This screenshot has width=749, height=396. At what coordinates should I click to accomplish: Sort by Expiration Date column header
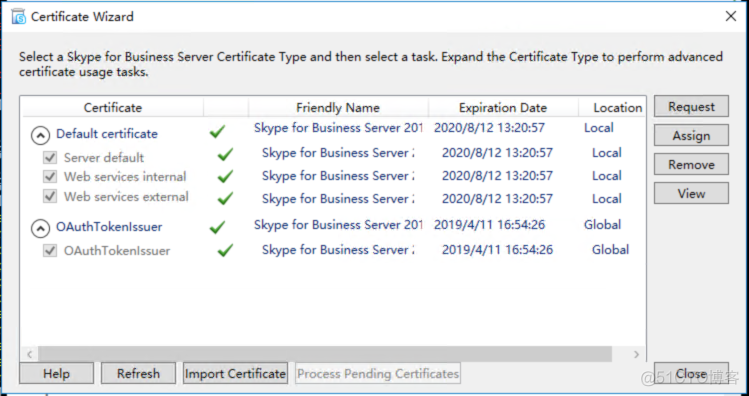click(x=503, y=107)
